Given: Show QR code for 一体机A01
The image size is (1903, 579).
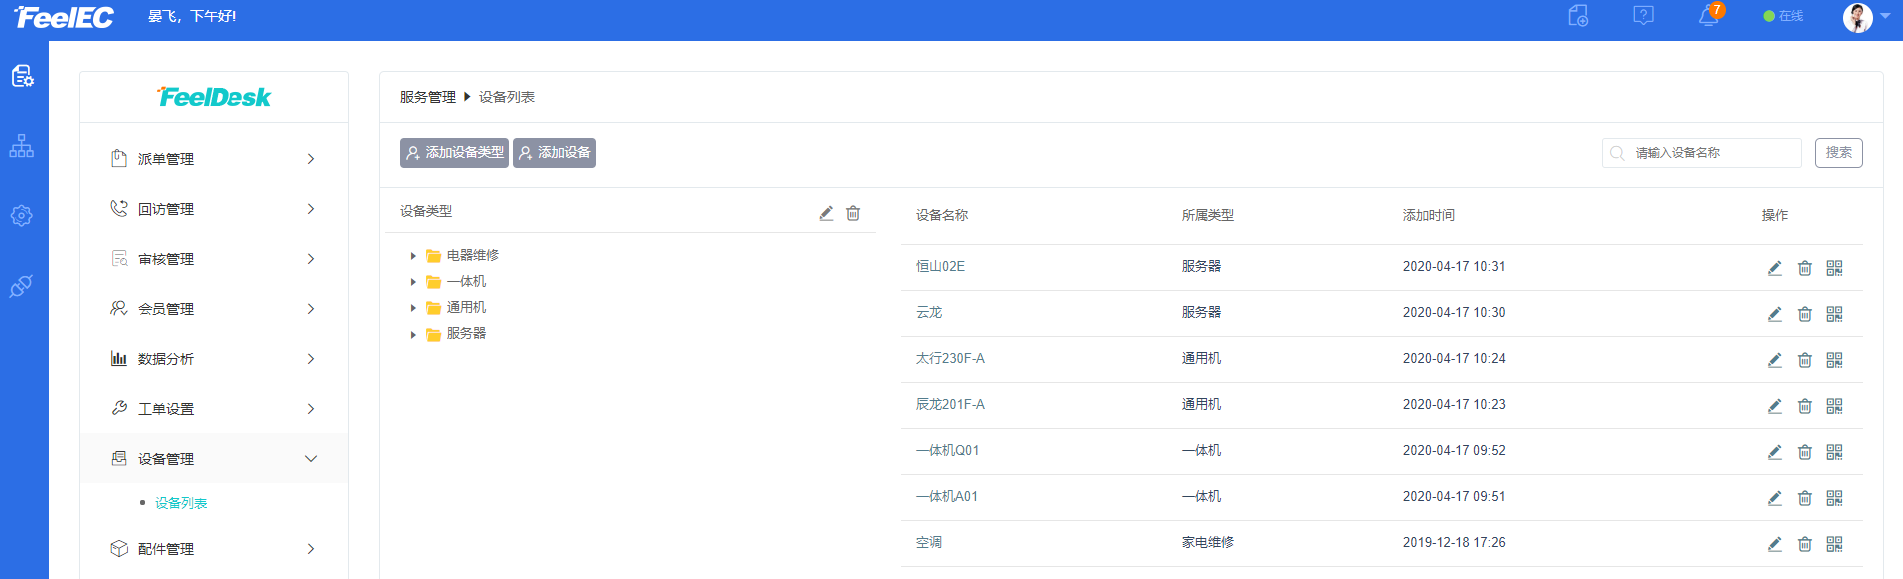Looking at the screenshot, I should tap(1834, 498).
